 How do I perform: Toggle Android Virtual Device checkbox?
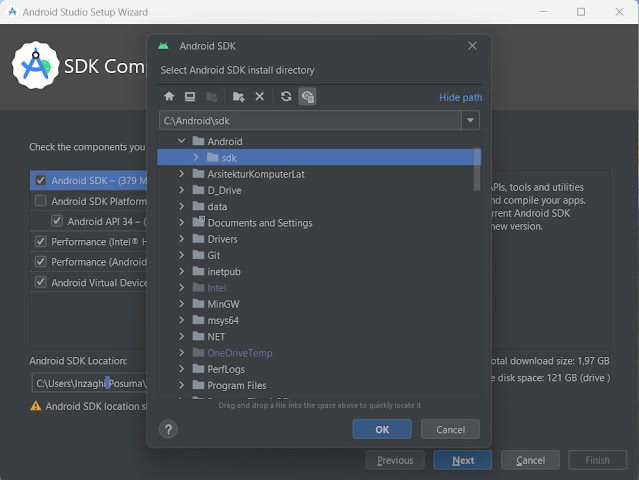click(40, 282)
